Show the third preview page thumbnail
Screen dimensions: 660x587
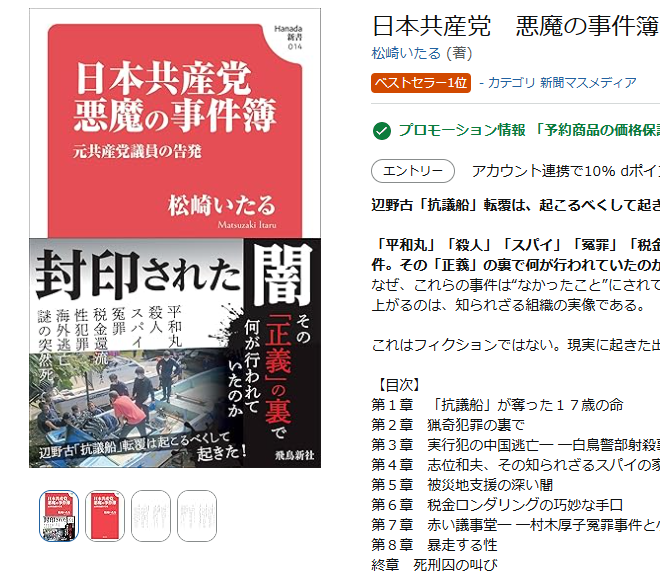tap(151, 516)
